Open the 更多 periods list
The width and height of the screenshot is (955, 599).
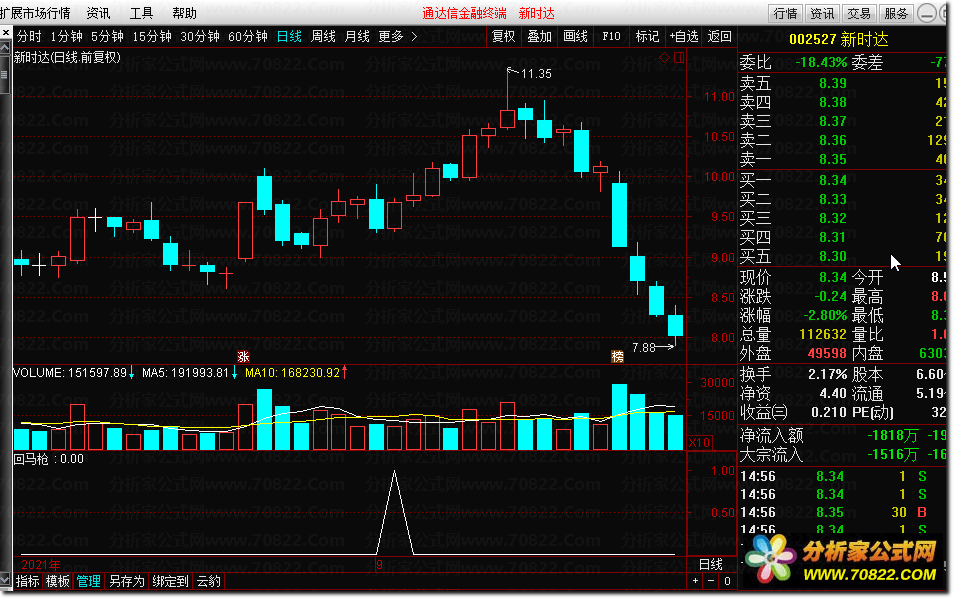pyautogui.click(x=391, y=37)
